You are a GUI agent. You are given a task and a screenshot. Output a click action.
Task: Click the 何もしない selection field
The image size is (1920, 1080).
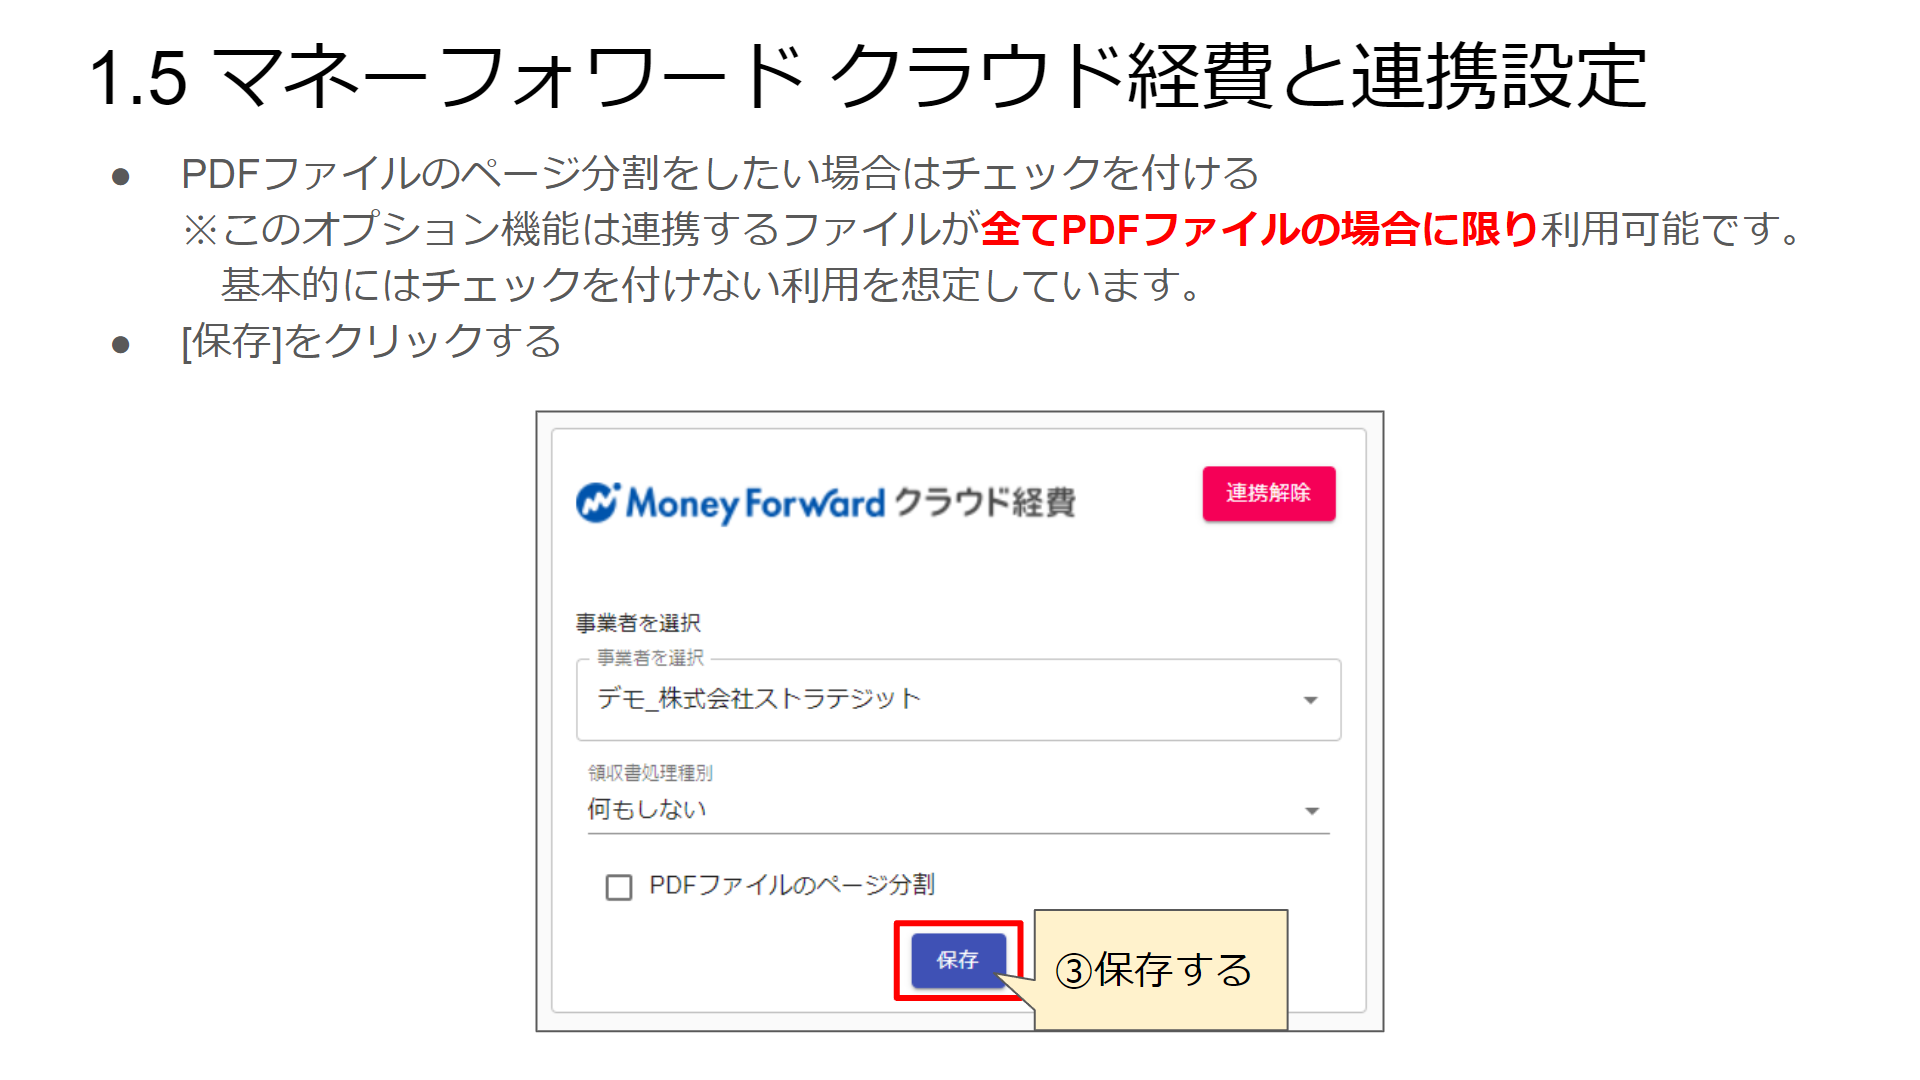(x=958, y=810)
